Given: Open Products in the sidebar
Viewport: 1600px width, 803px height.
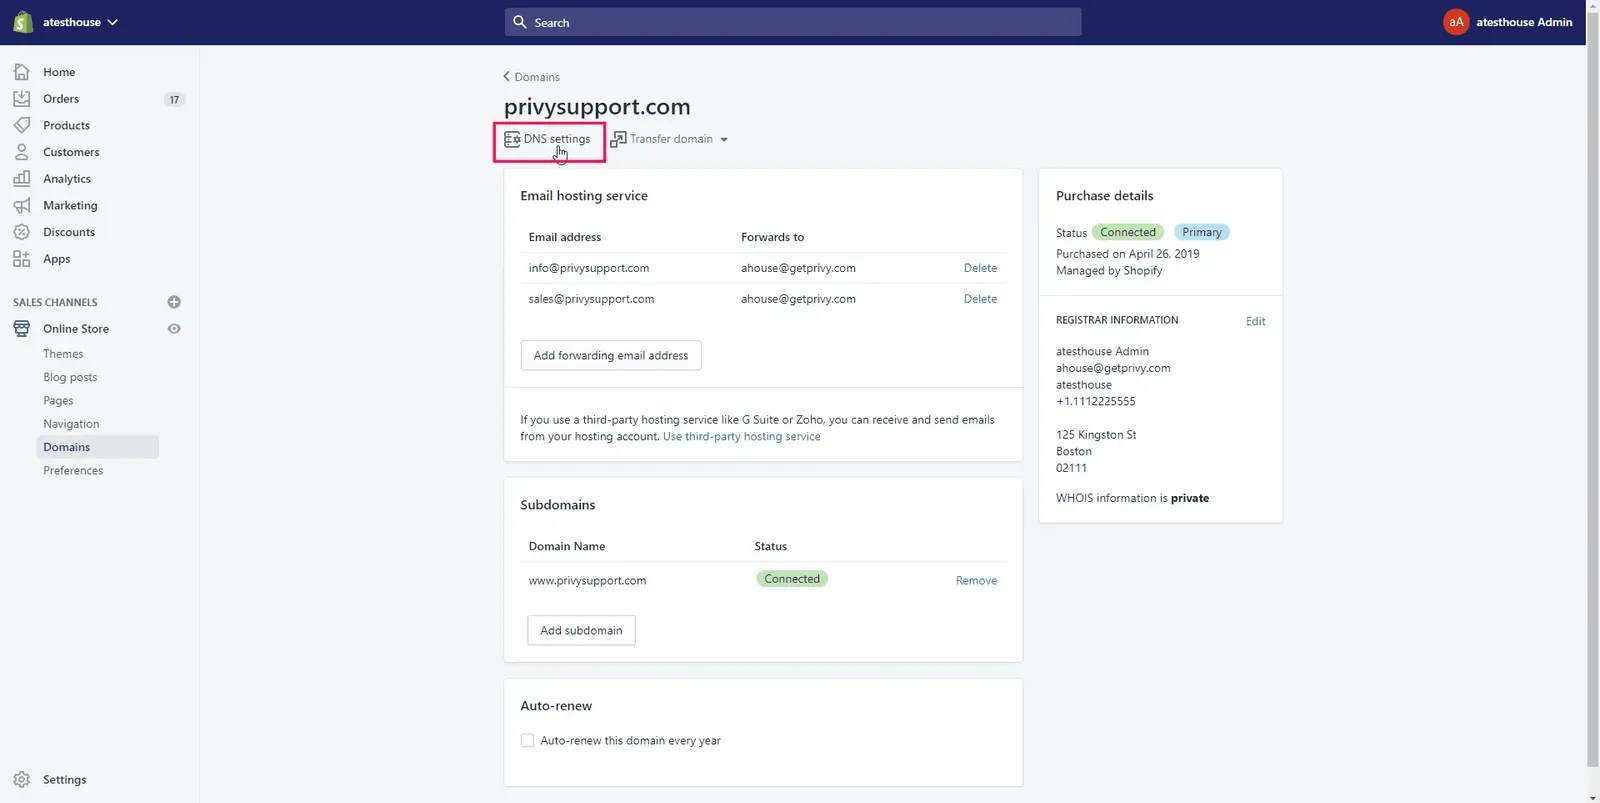Looking at the screenshot, I should pos(66,125).
